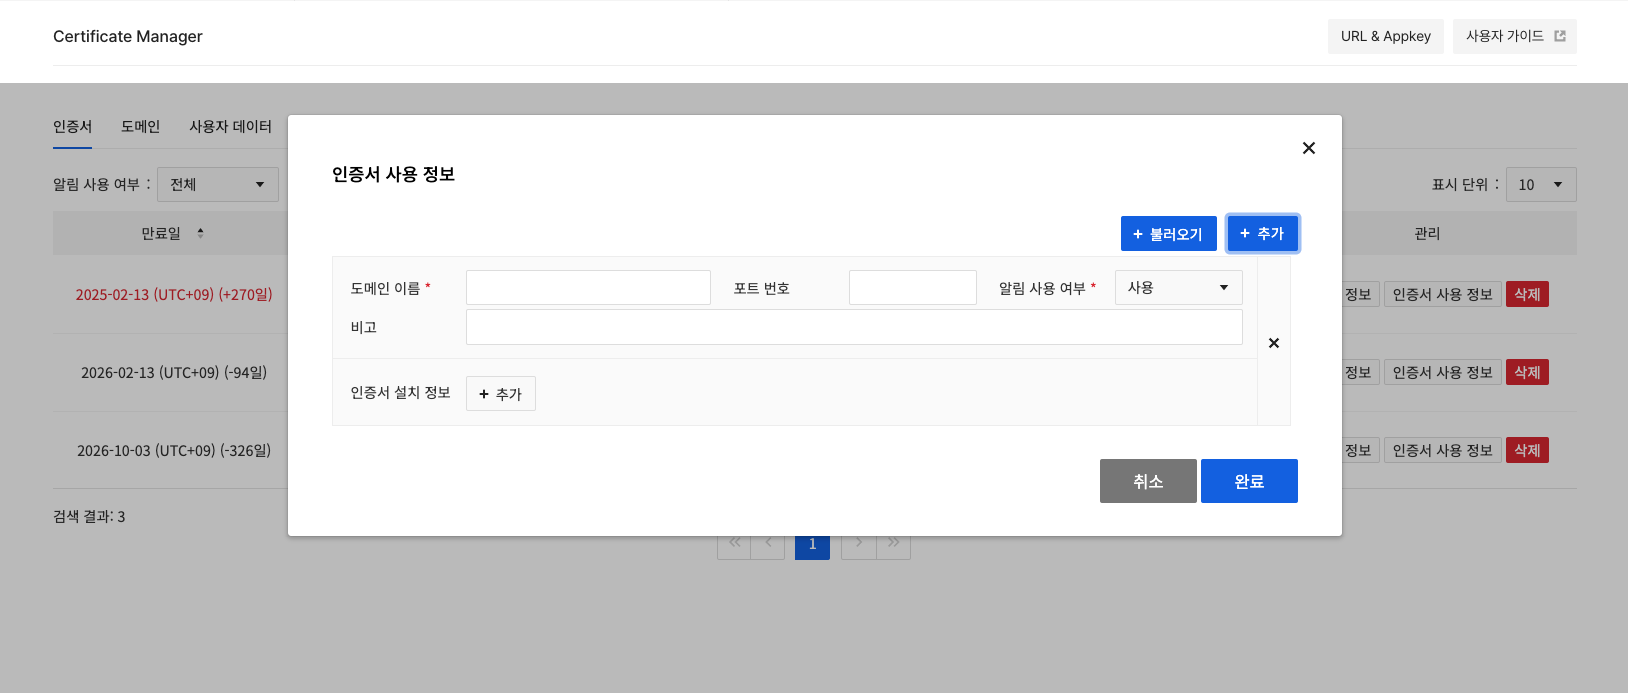Remove the domain entry row with X

(1273, 343)
